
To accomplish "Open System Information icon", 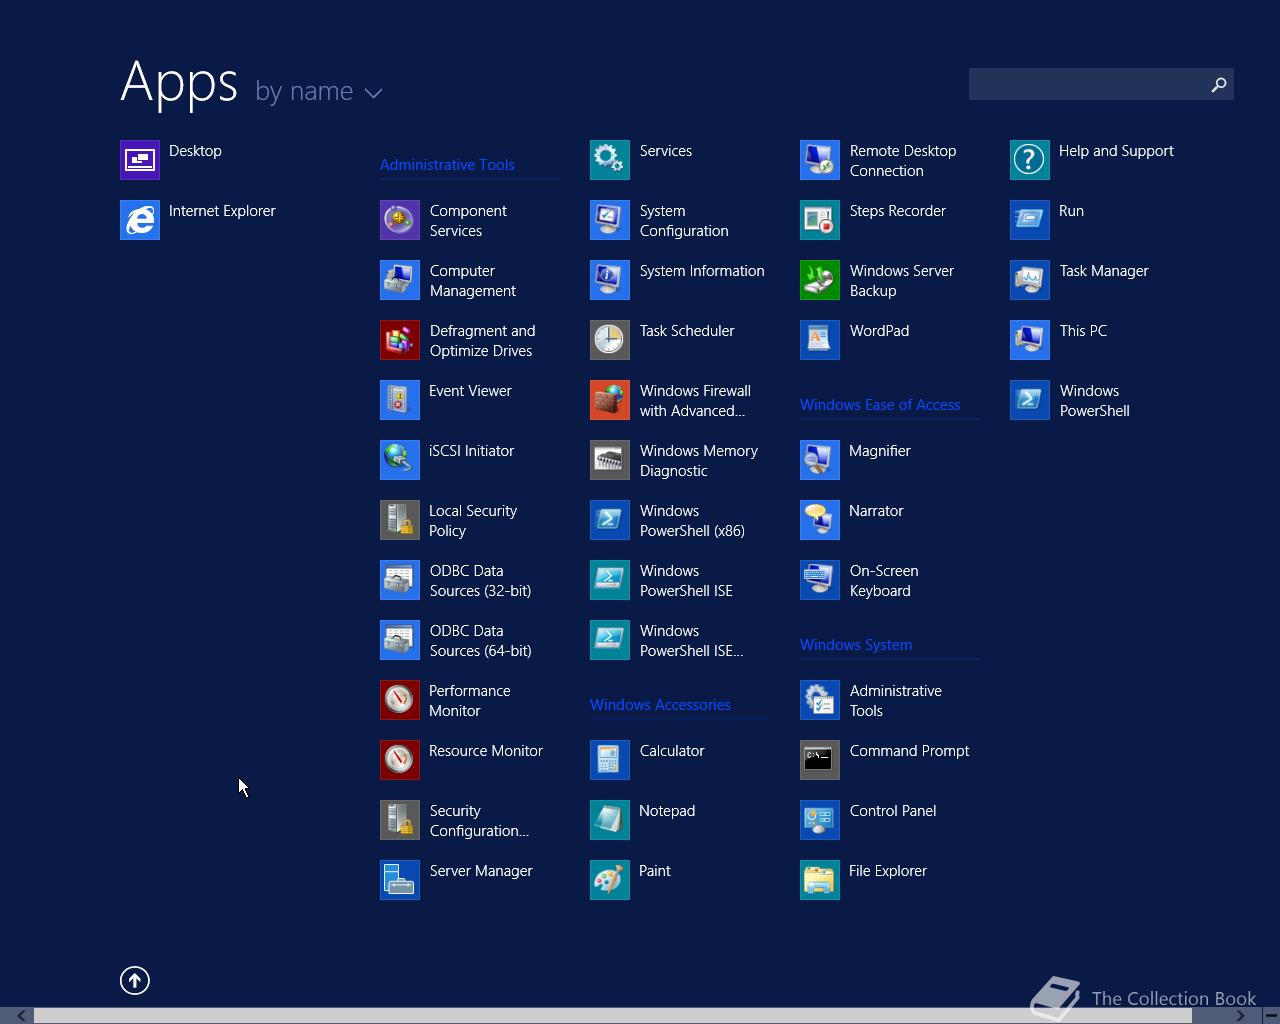I will click(x=610, y=280).
